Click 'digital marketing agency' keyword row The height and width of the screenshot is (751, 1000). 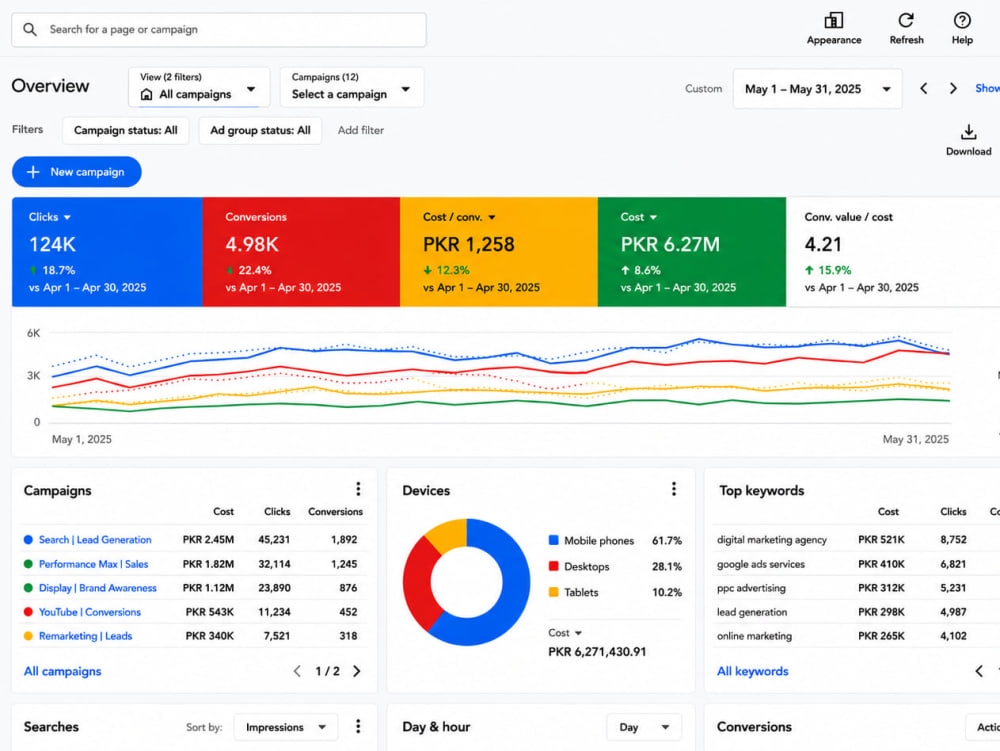[x=857, y=540]
